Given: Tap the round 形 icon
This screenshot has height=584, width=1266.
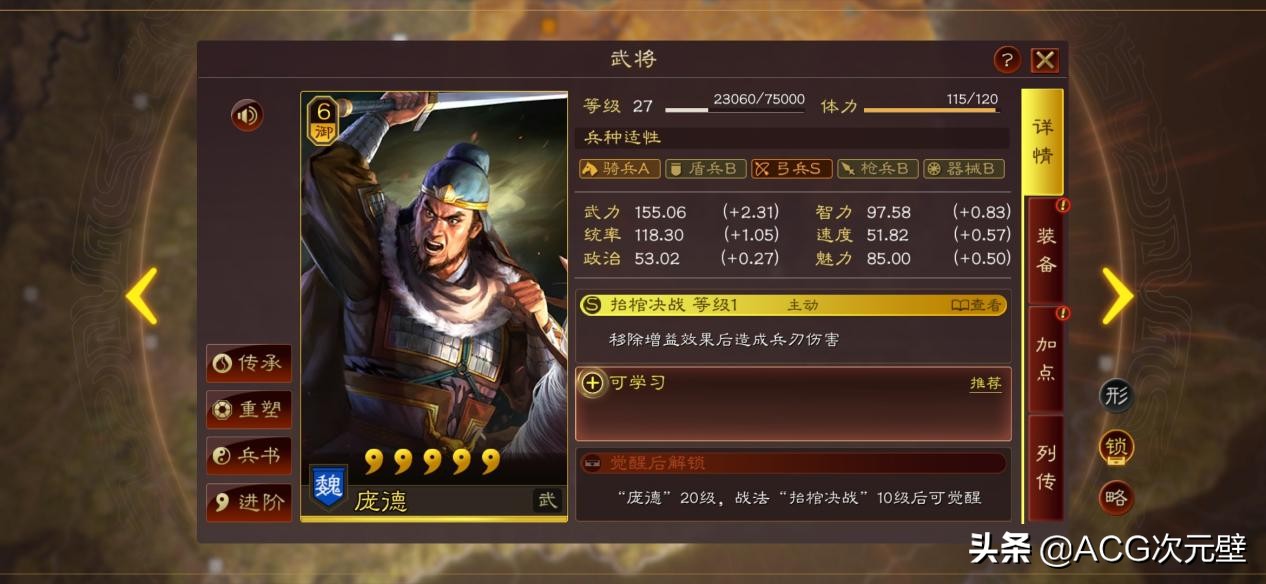Looking at the screenshot, I should click(x=1117, y=395).
